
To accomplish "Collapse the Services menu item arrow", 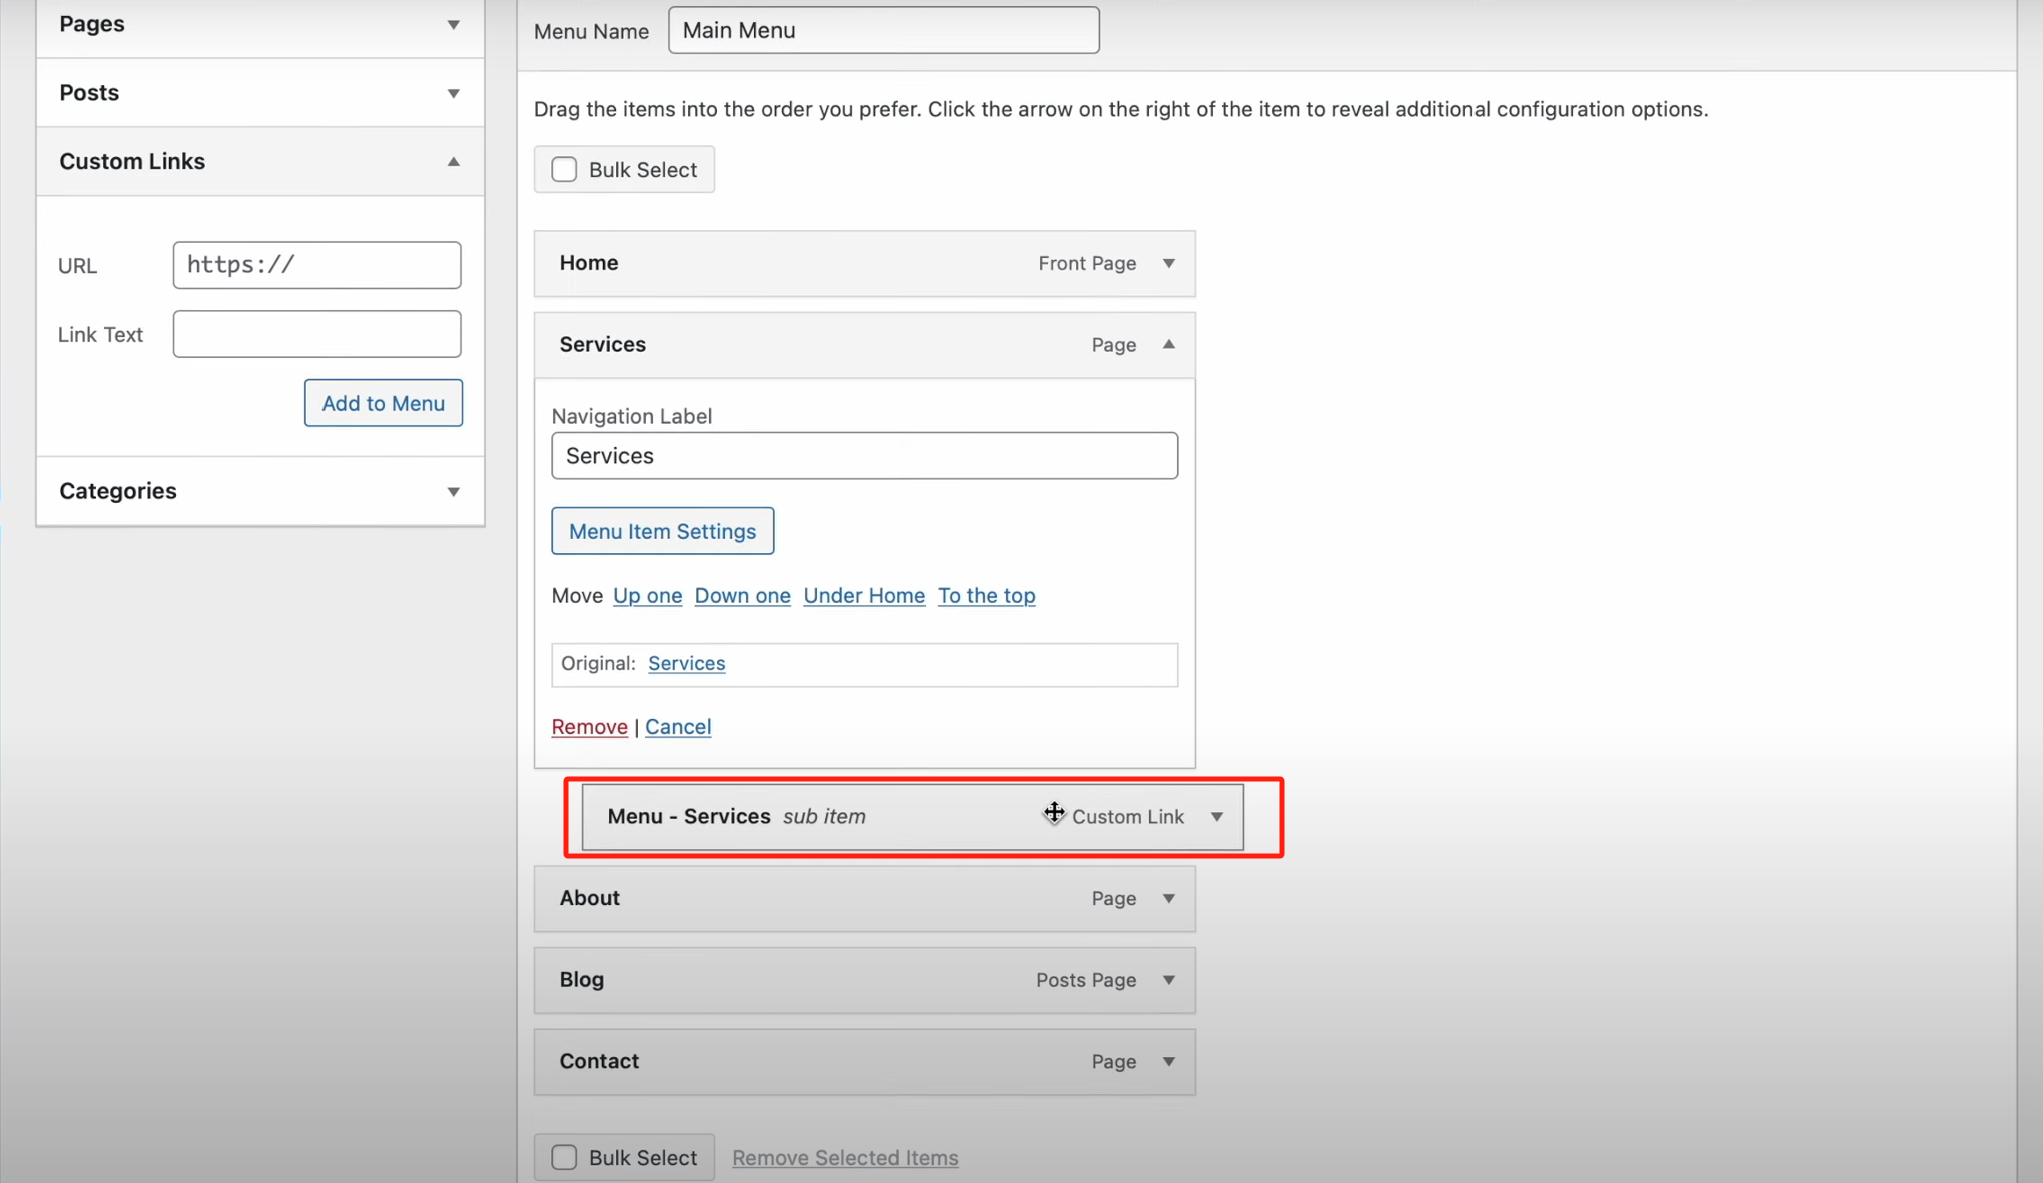I will click(x=1168, y=344).
